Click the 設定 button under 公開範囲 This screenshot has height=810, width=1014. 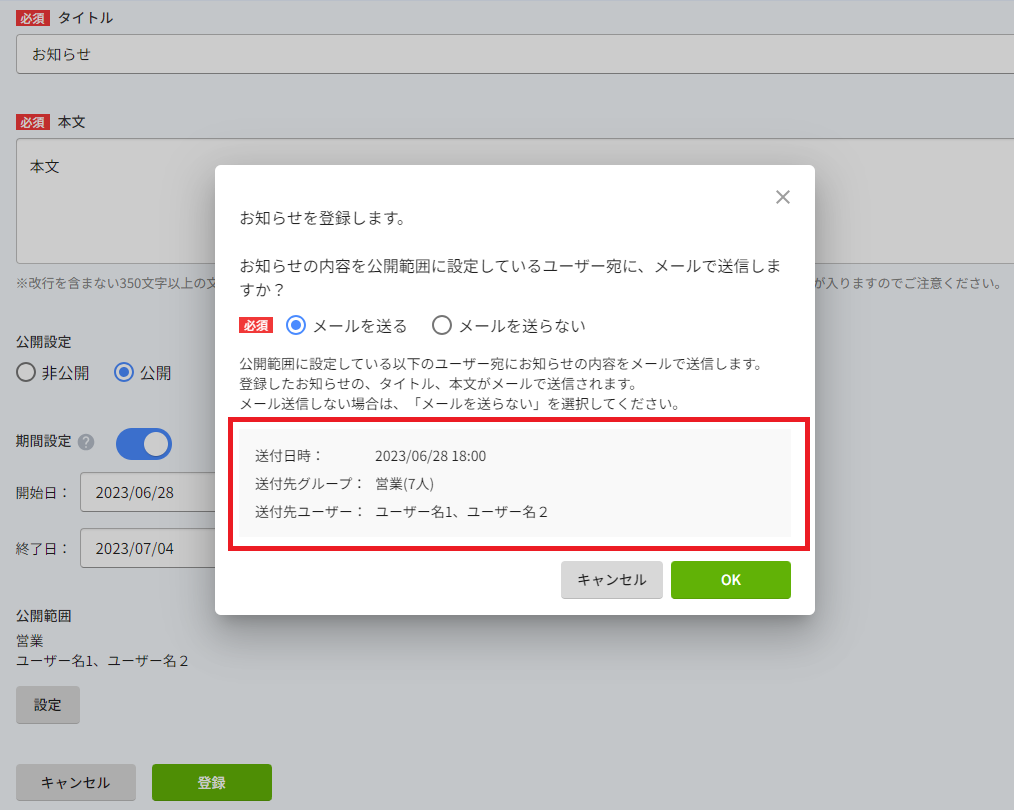[x=48, y=705]
